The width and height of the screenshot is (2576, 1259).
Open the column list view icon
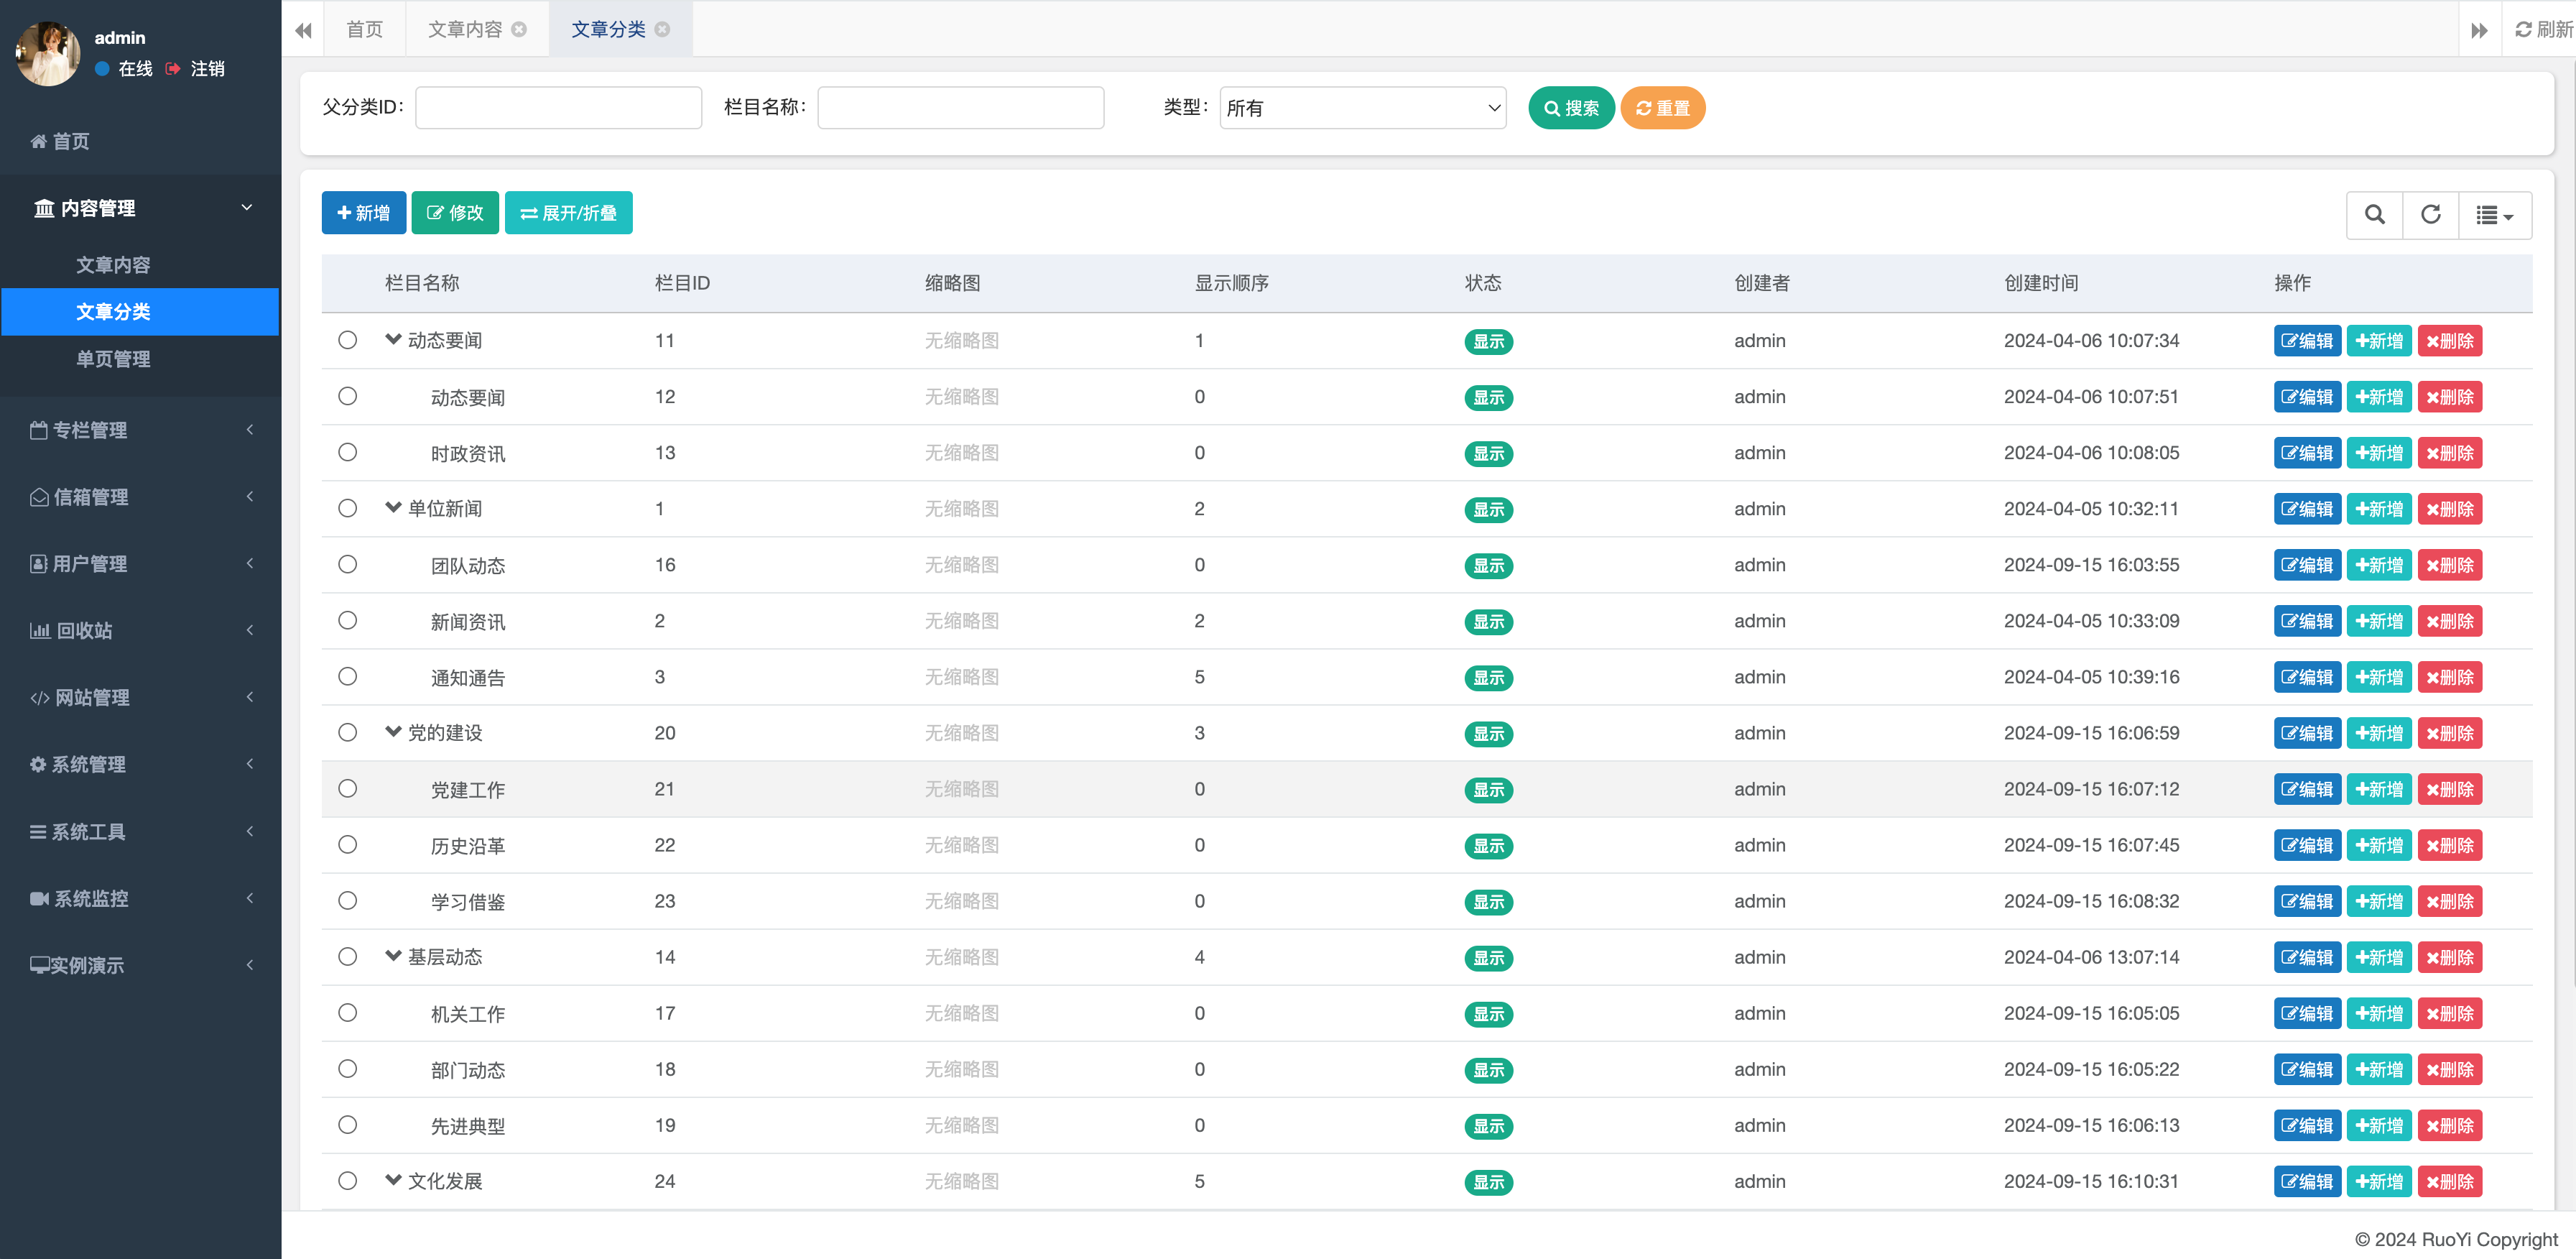pyautogui.click(x=2494, y=215)
